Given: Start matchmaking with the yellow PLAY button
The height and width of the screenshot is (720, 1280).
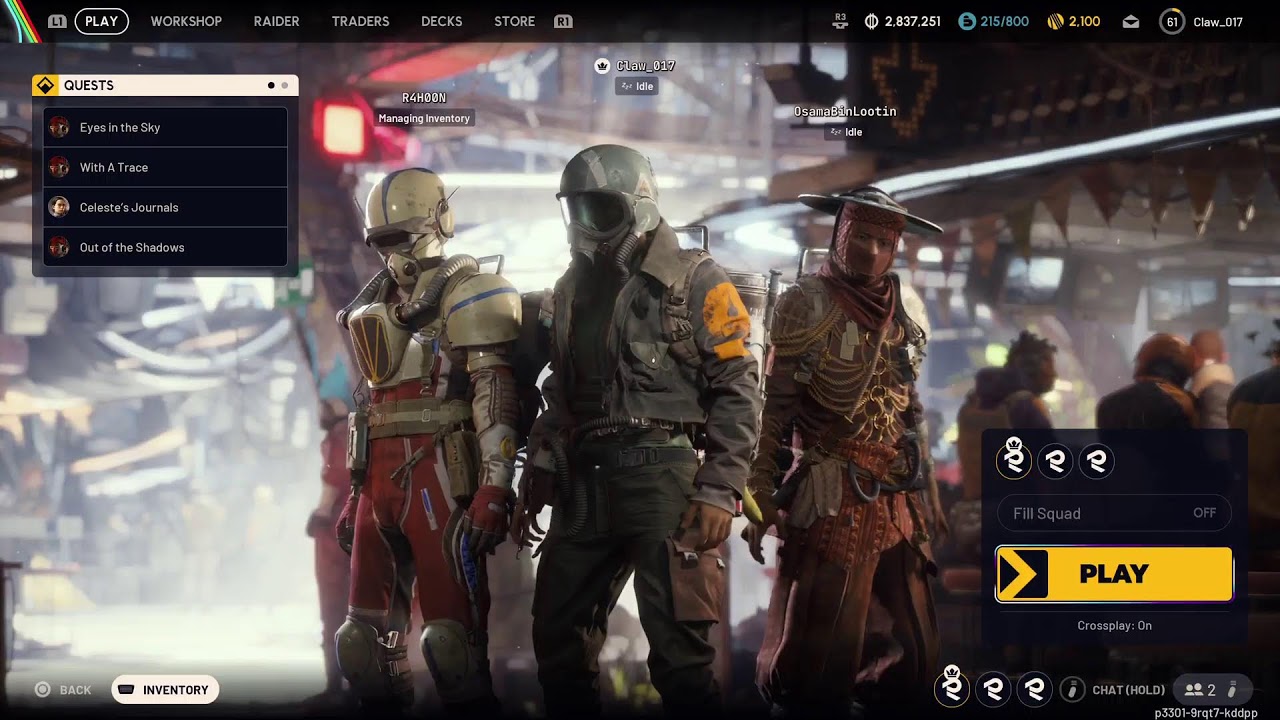Looking at the screenshot, I should click(1114, 574).
